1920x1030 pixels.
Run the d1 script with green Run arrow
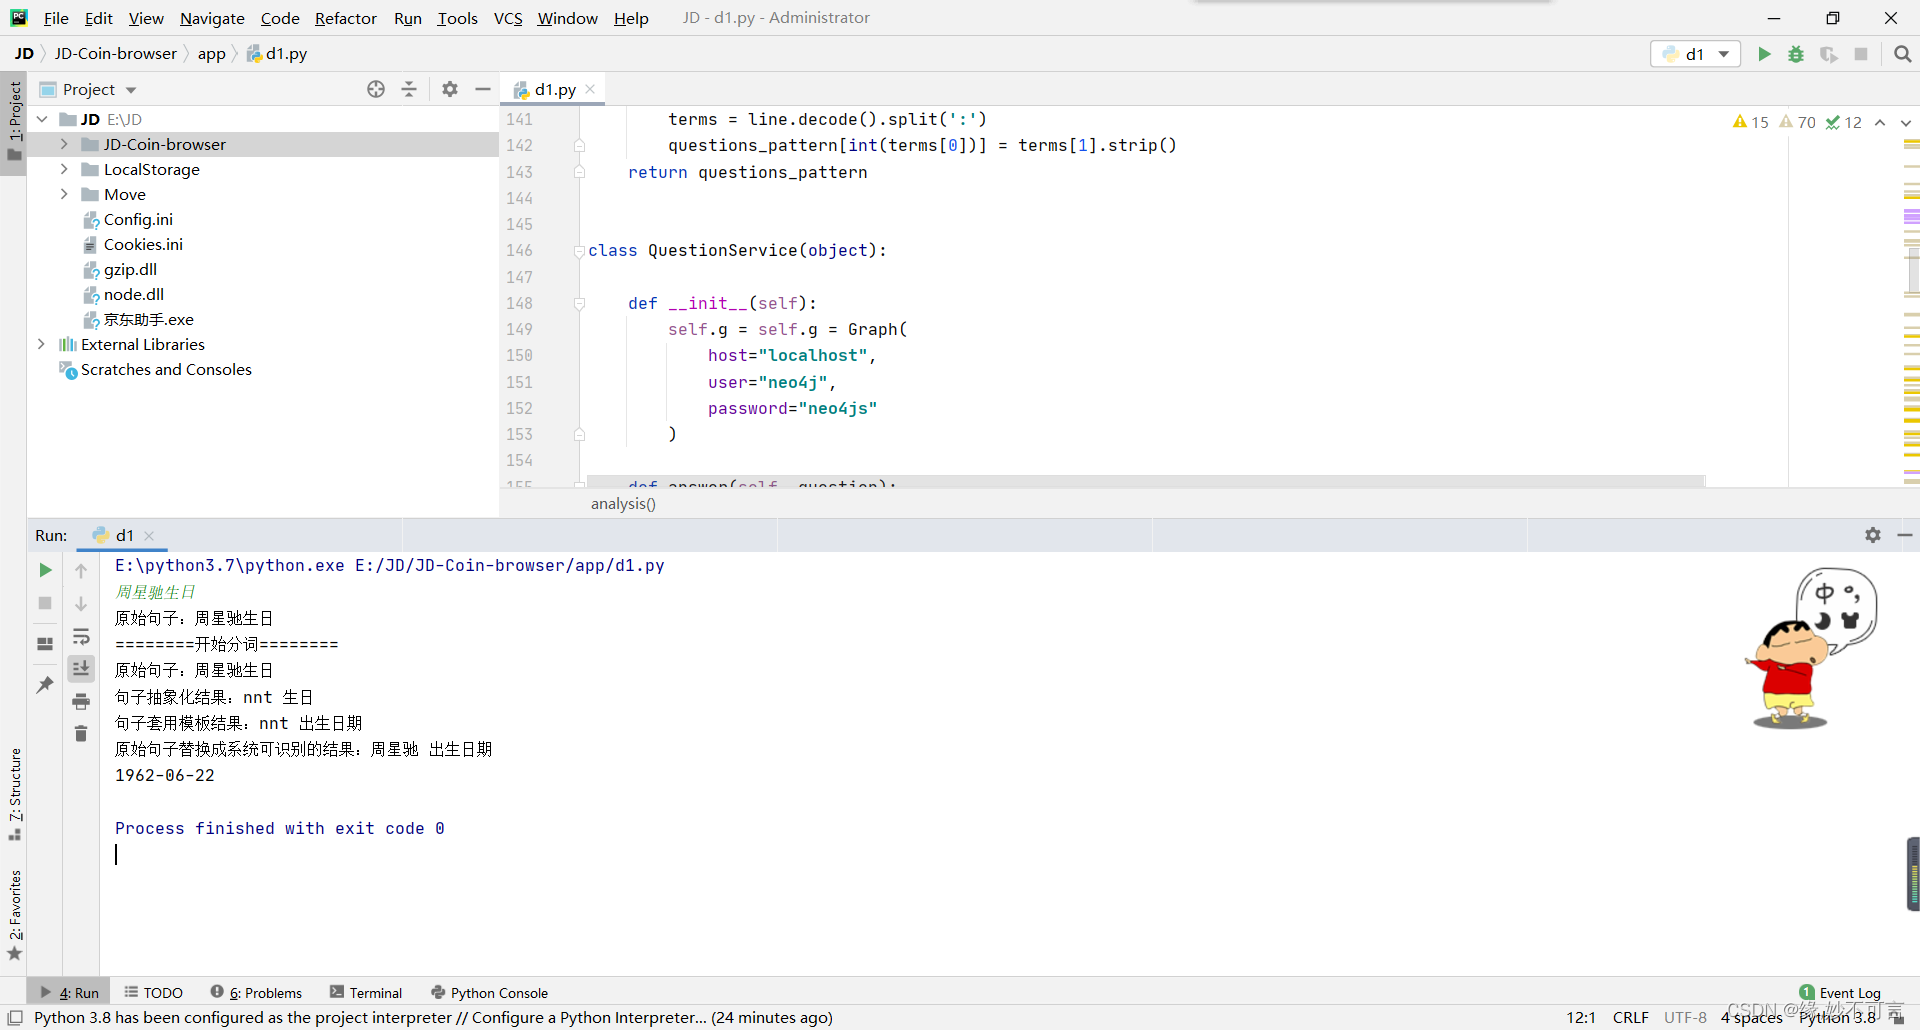1764,54
